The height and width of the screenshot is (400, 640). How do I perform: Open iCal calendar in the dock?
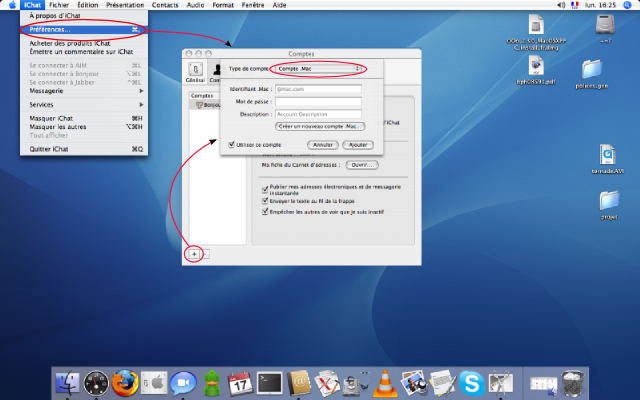click(240, 383)
